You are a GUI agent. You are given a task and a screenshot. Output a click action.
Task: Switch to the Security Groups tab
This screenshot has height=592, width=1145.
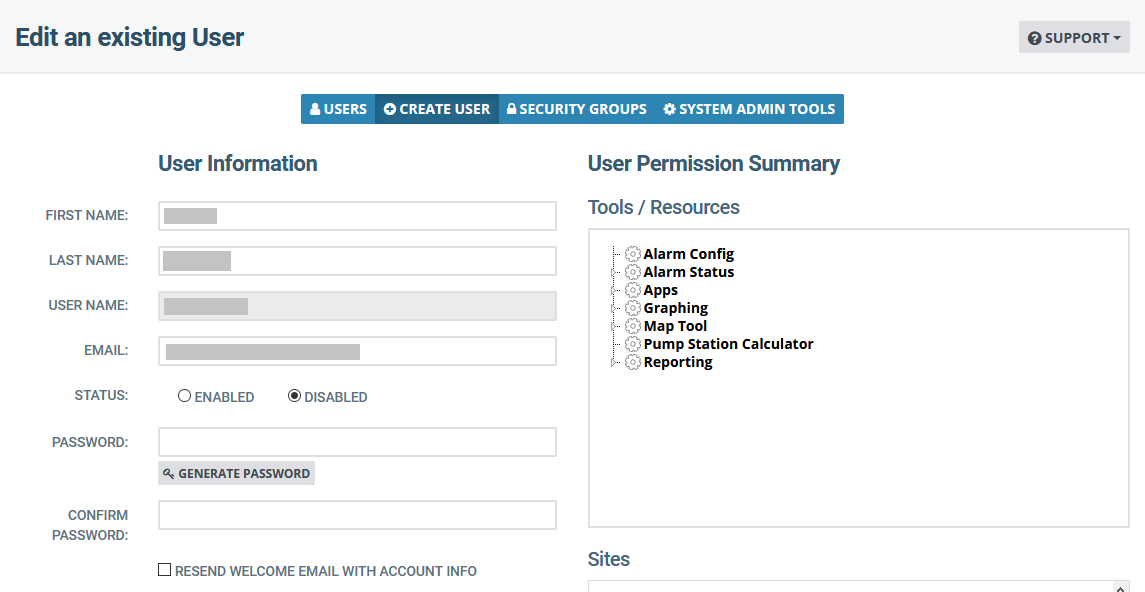pyautogui.click(x=577, y=109)
